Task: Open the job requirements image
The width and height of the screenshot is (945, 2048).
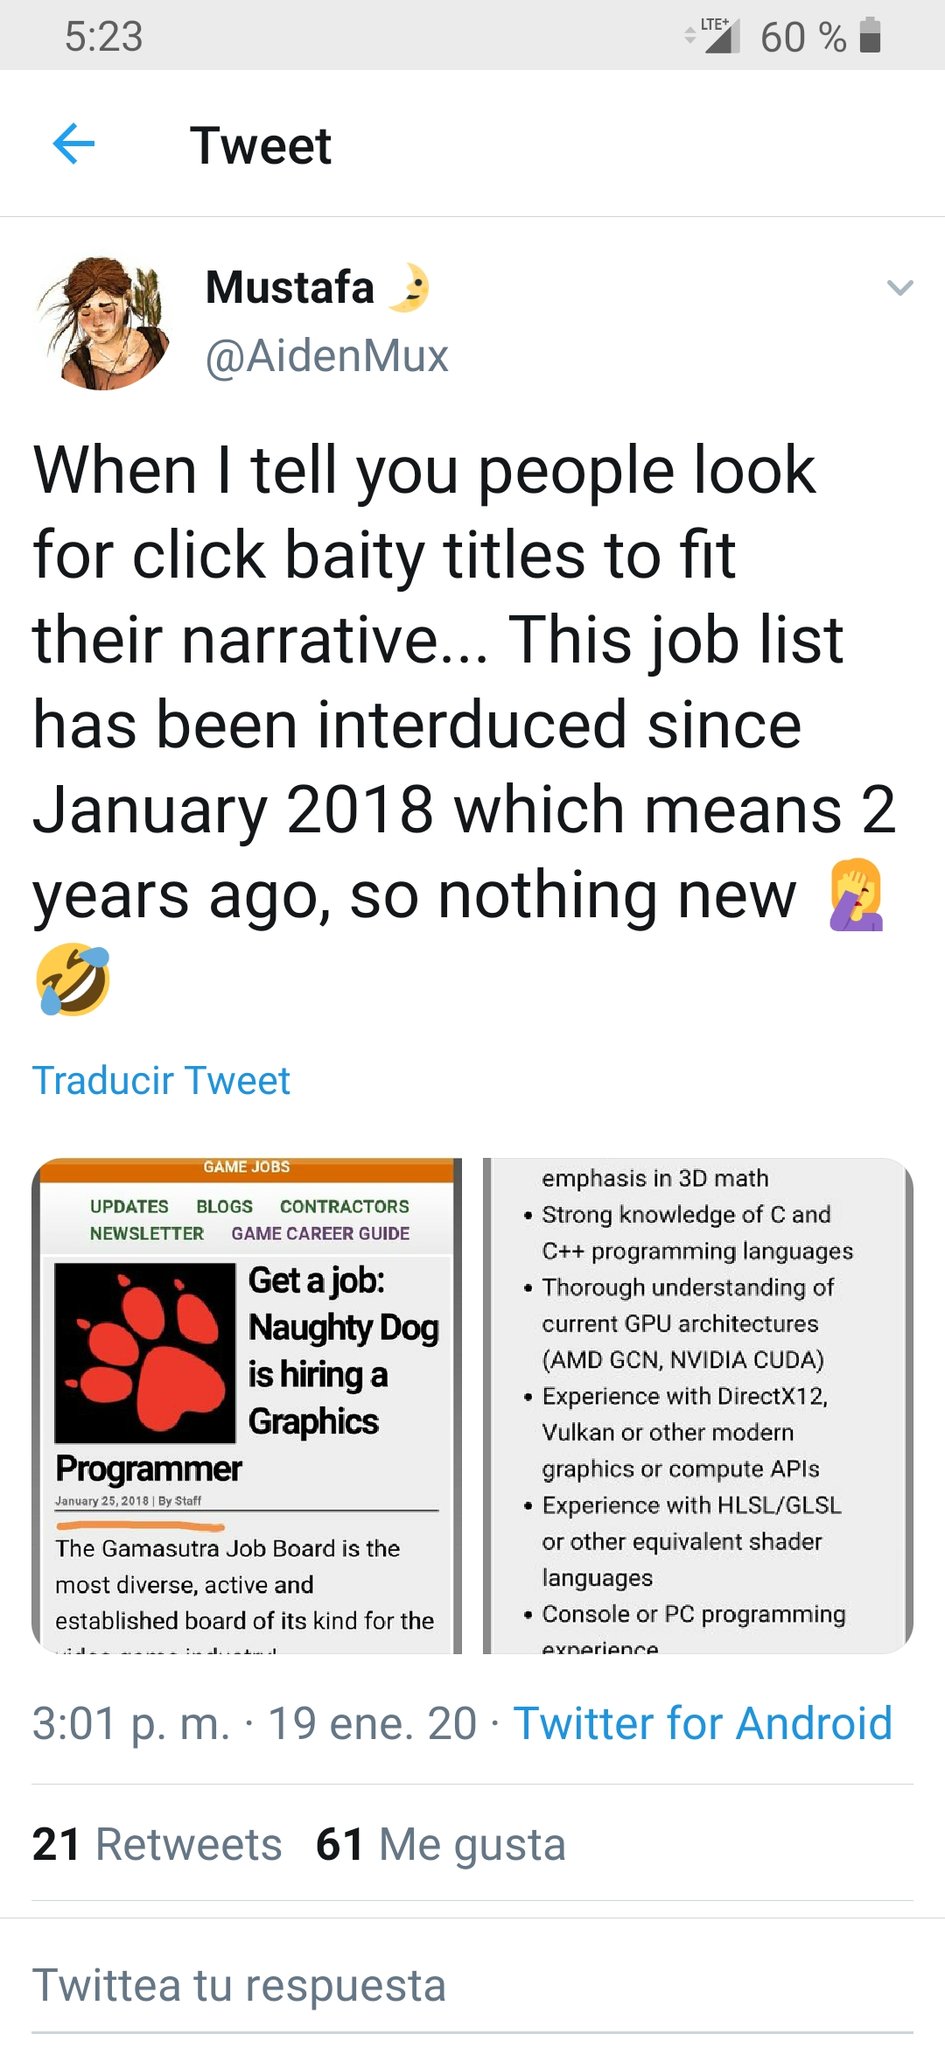Action: point(698,1405)
